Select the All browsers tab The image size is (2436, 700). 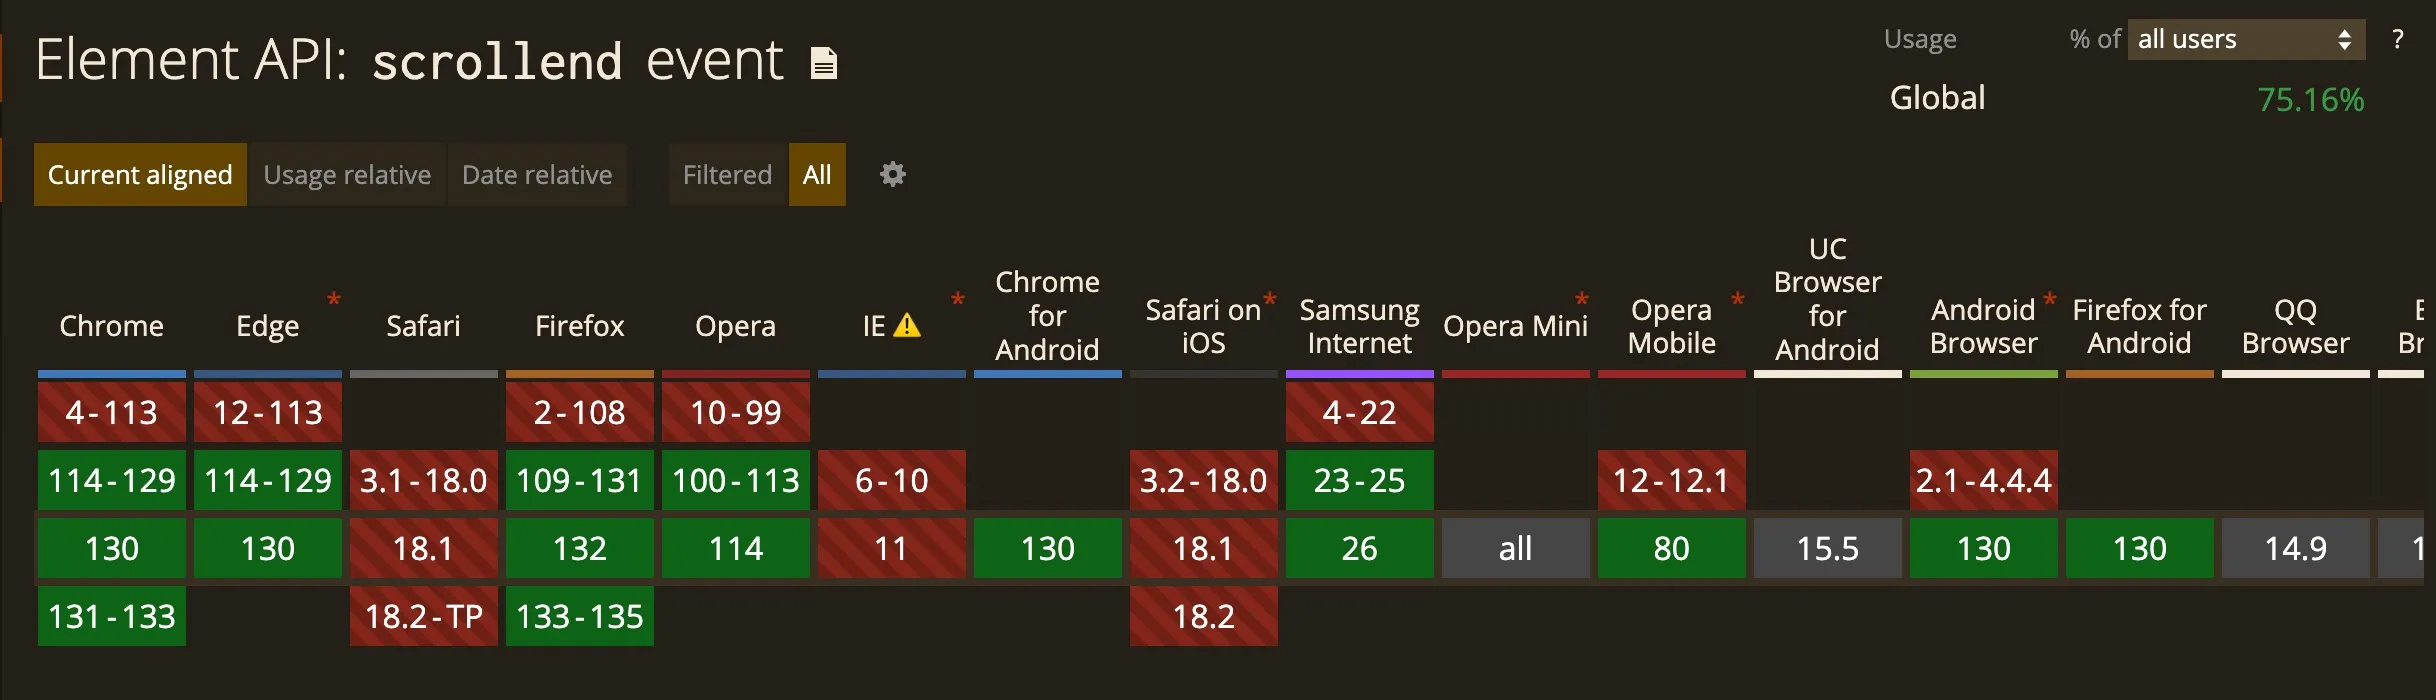(x=817, y=175)
